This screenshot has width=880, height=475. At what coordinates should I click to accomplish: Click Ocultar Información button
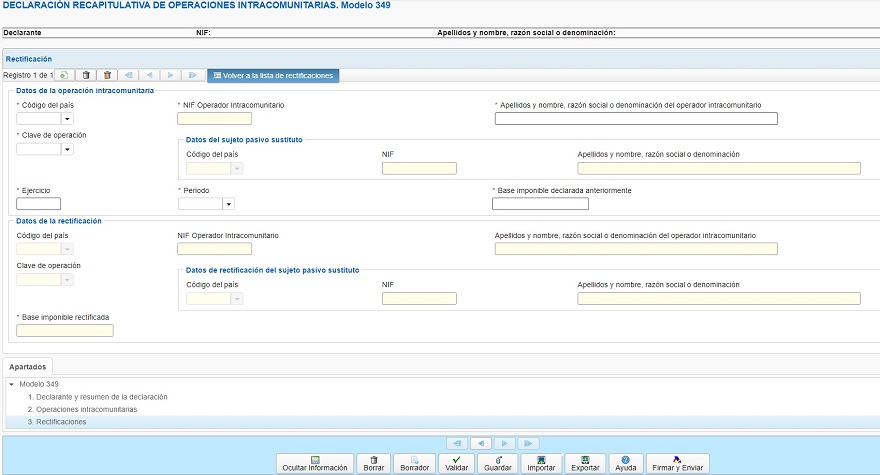click(x=315, y=464)
